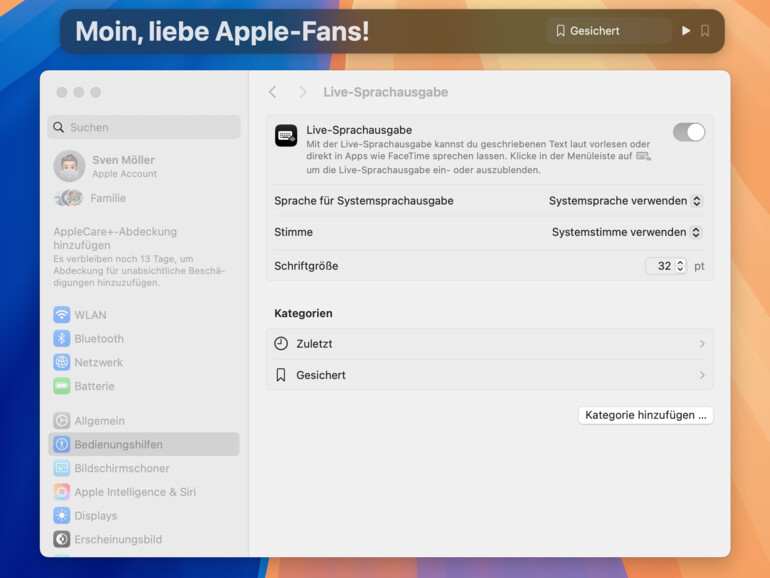Select WLAN label in sidebar
The width and height of the screenshot is (770, 578).
coord(90,315)
